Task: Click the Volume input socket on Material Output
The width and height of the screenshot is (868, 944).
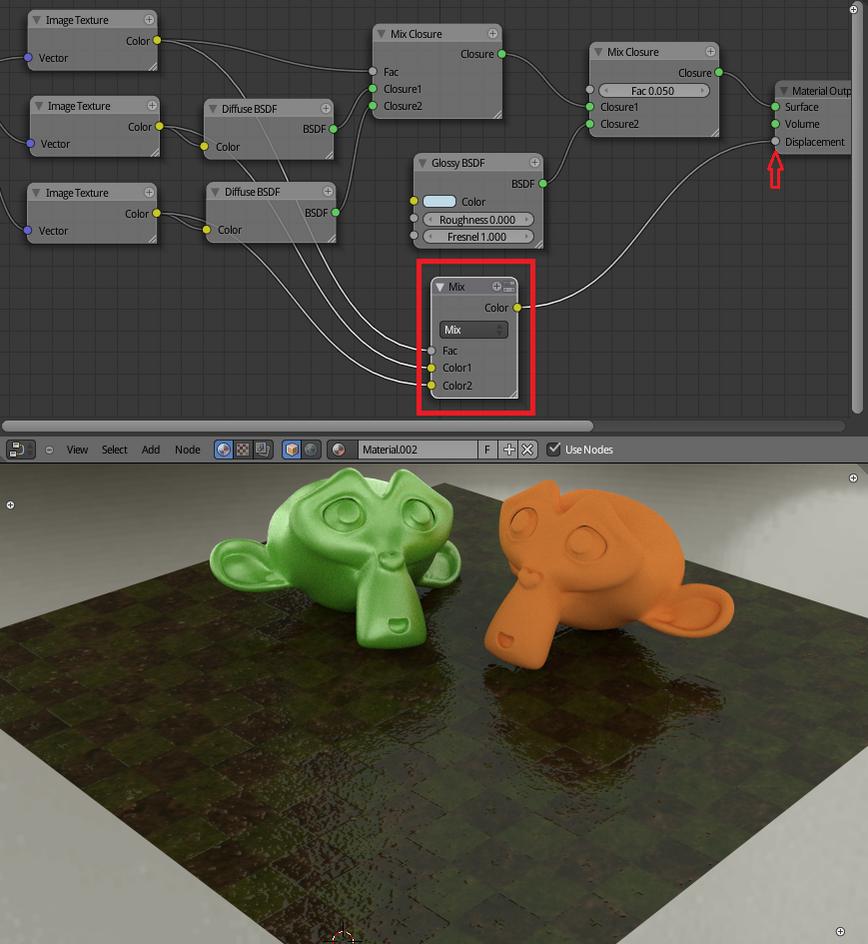Action: 775,124
